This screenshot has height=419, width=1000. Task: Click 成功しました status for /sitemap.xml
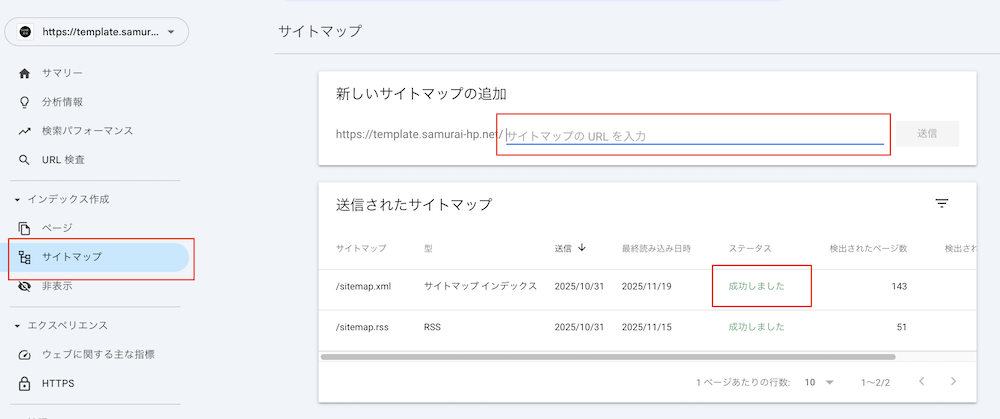pos(756,286)
